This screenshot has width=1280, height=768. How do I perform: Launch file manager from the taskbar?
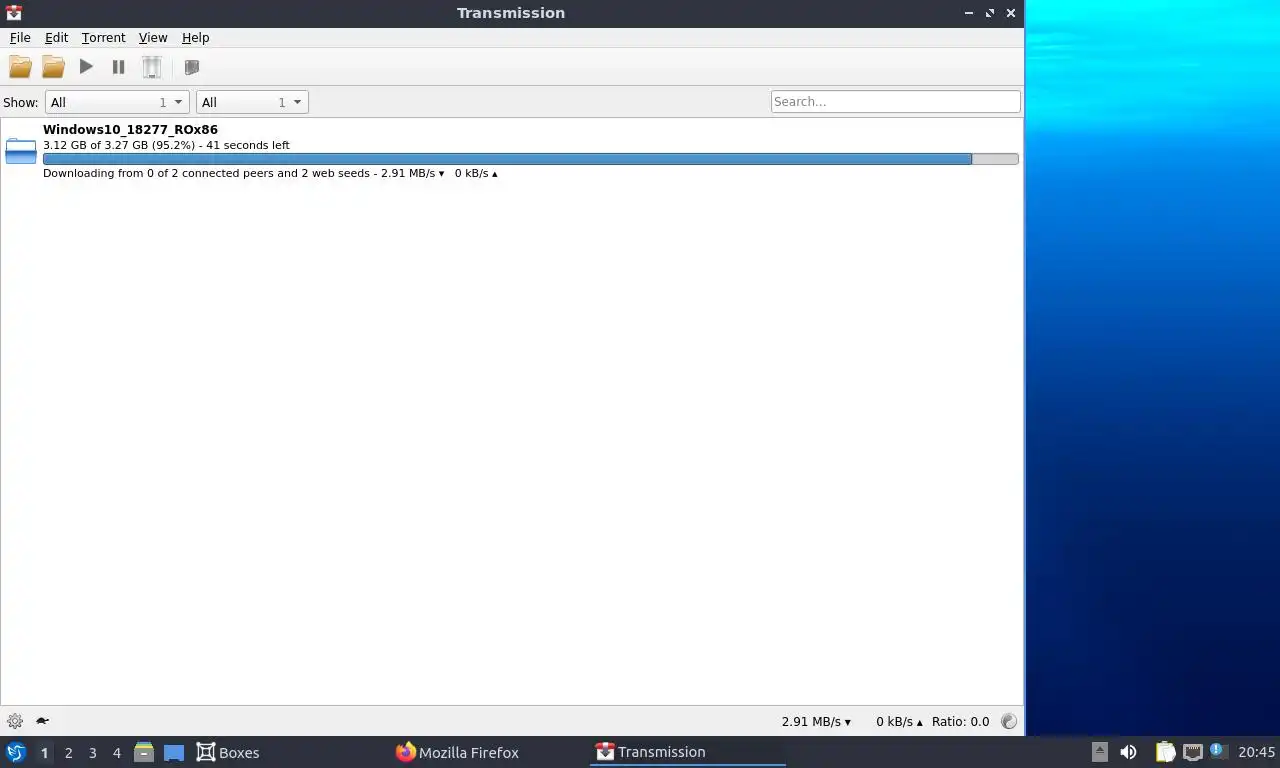144,752
